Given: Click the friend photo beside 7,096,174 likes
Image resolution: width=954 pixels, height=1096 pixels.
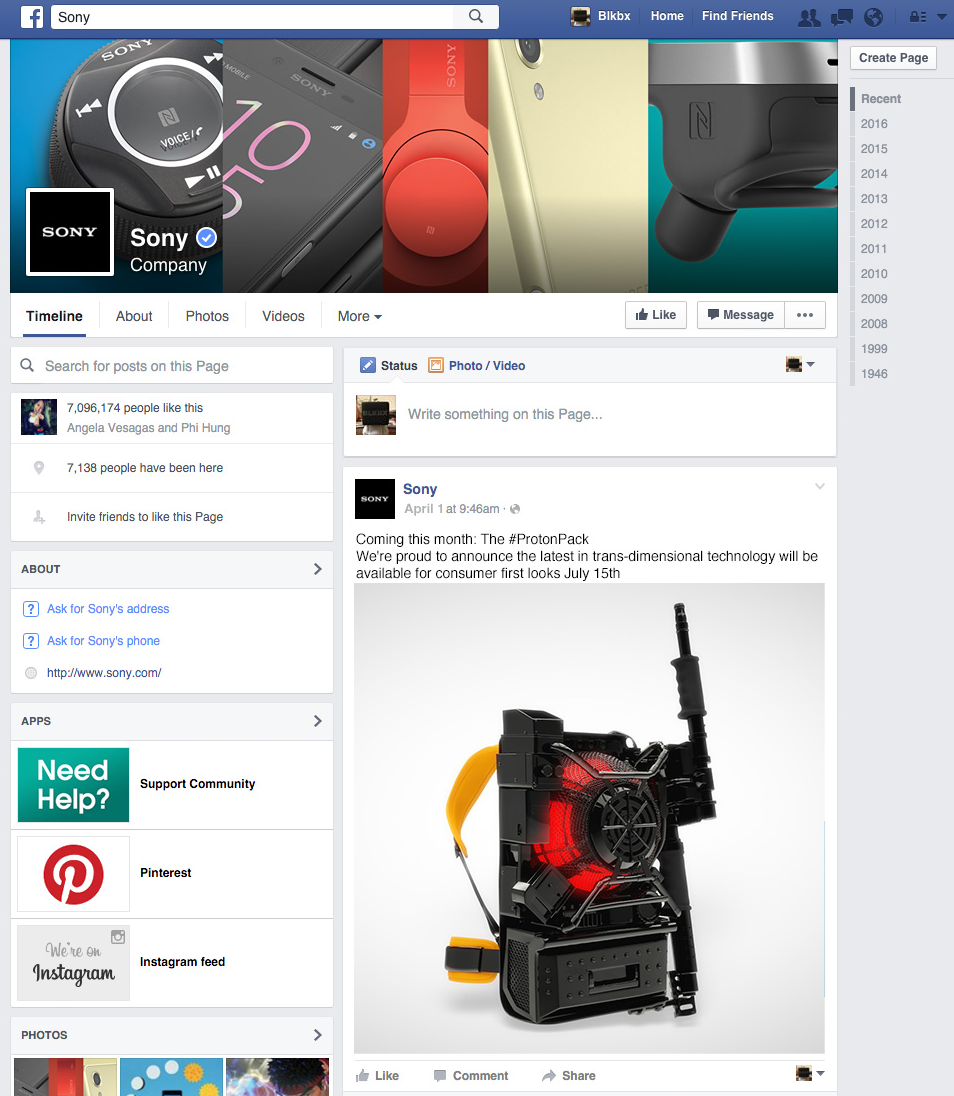Looking at the screenshot, I should 39,417.
